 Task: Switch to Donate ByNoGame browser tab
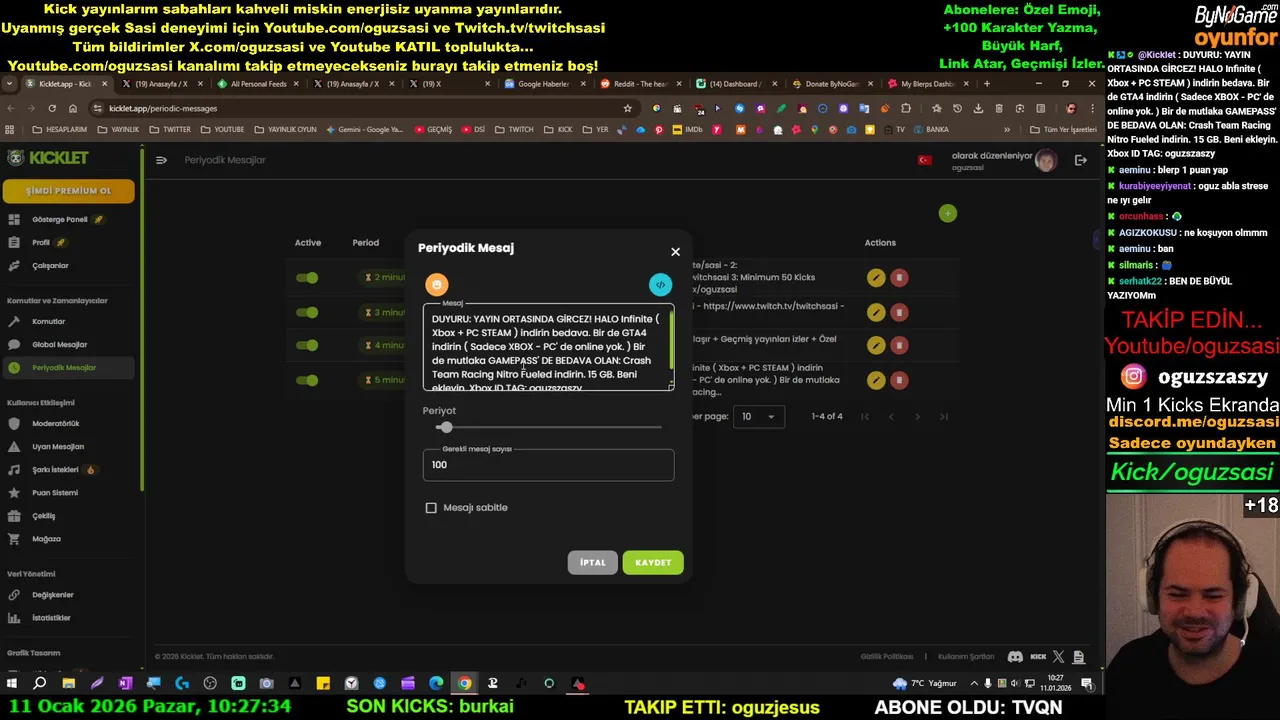(x=830, y=84)
